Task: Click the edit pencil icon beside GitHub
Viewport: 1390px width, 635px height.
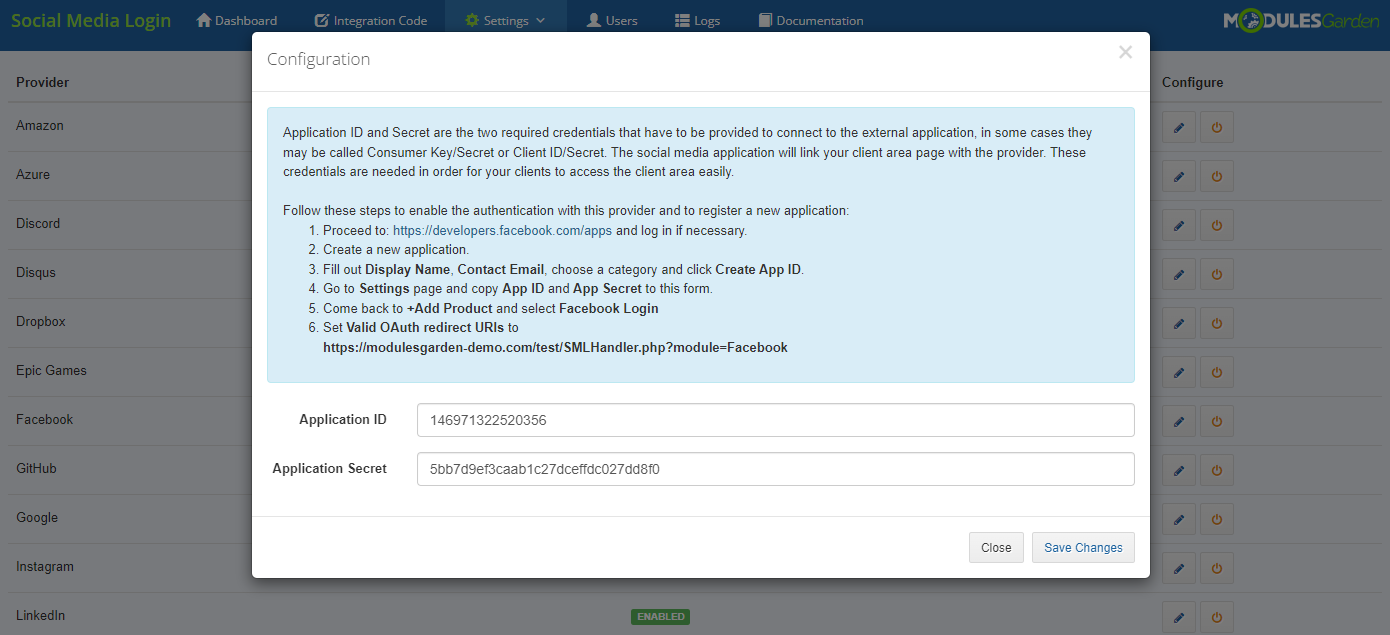Action: 1178,469
